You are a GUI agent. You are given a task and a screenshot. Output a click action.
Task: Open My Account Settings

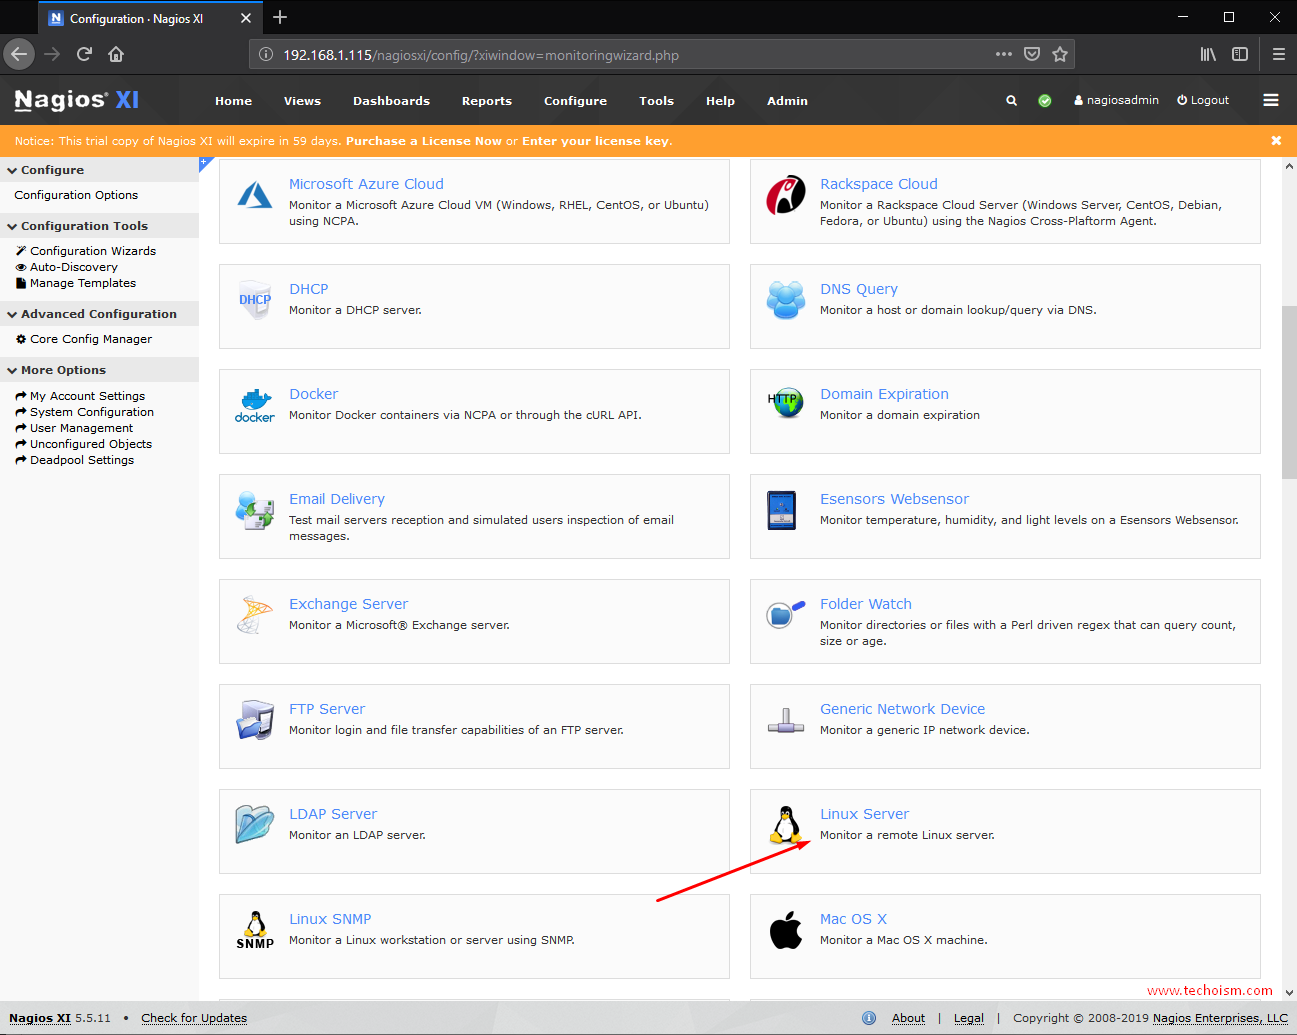(x=87, y=396)
